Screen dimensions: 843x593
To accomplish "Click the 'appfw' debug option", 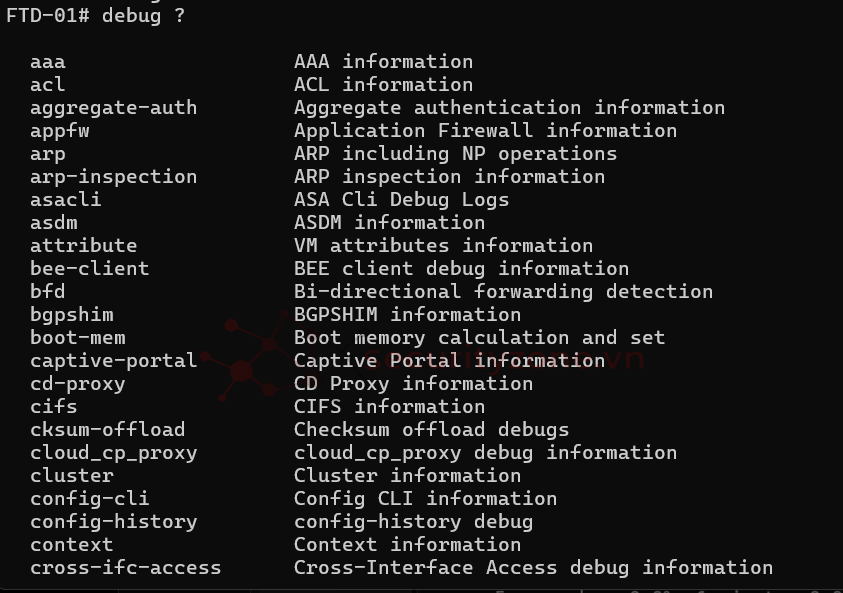I will point(59,131).
